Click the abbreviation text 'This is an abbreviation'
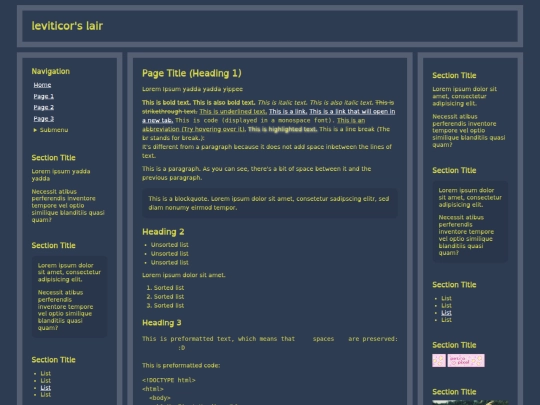 pyautogui.click(x=351, y=120)
